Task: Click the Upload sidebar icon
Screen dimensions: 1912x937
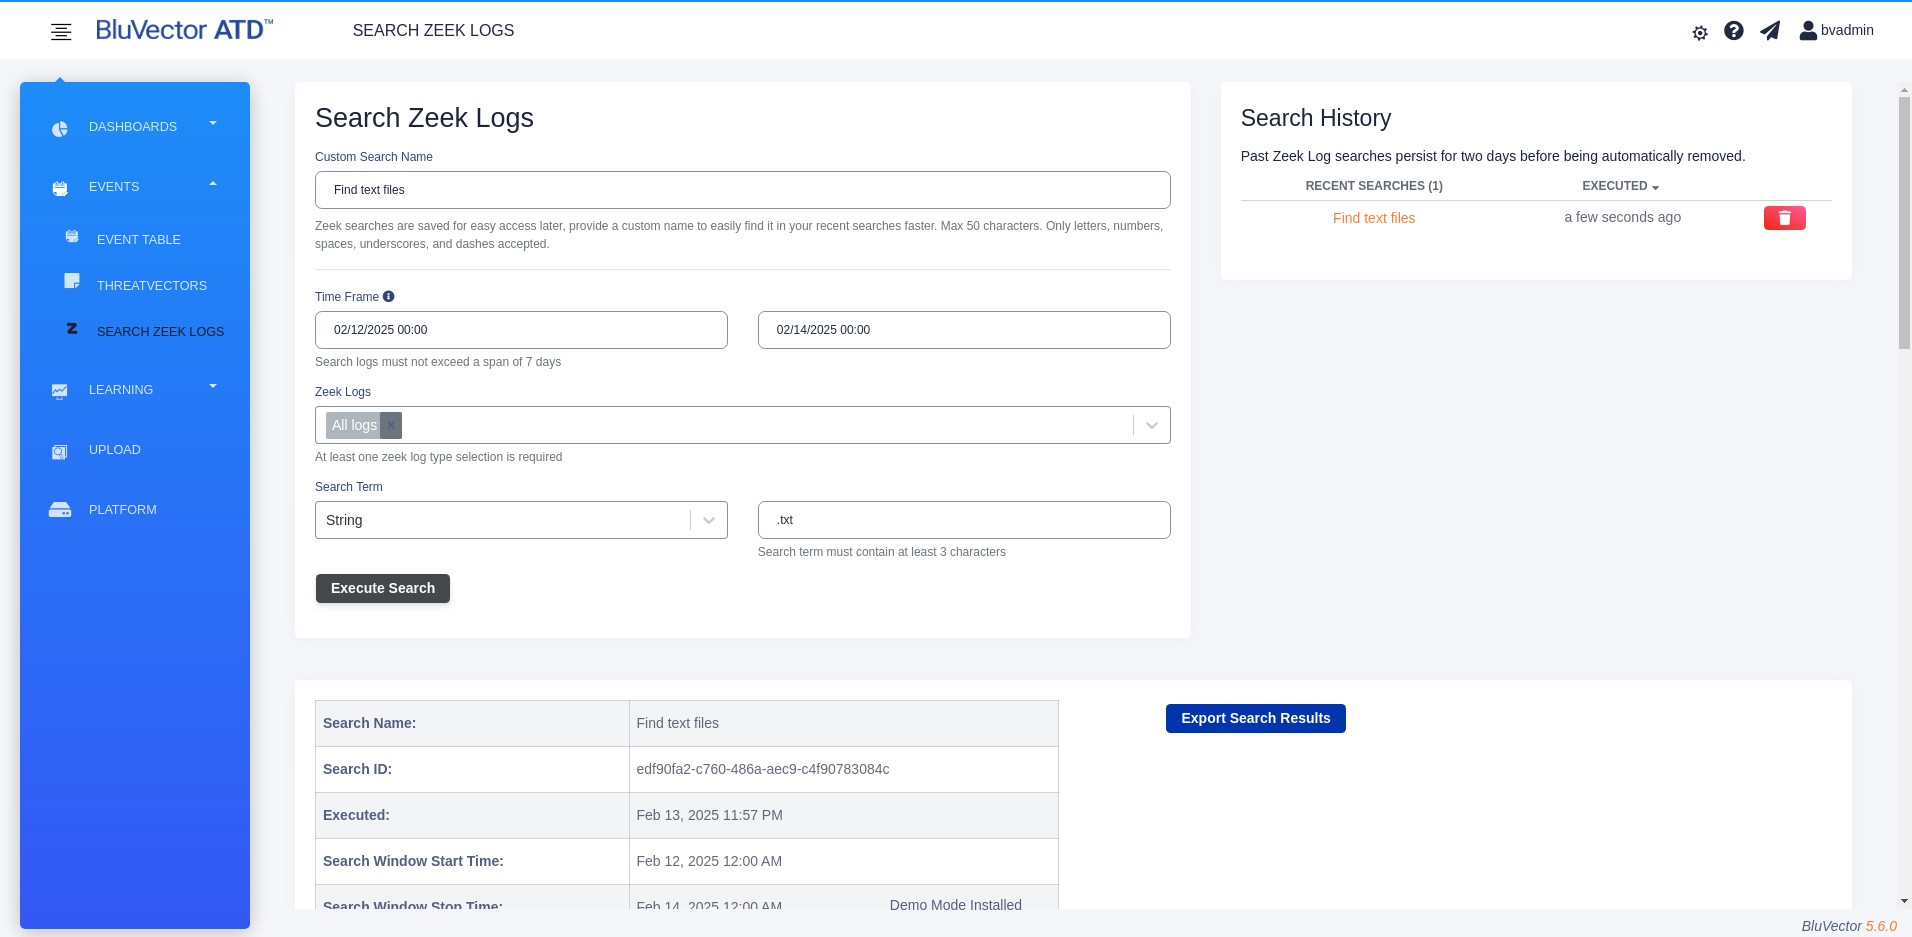Action: [x=60, y=452]
